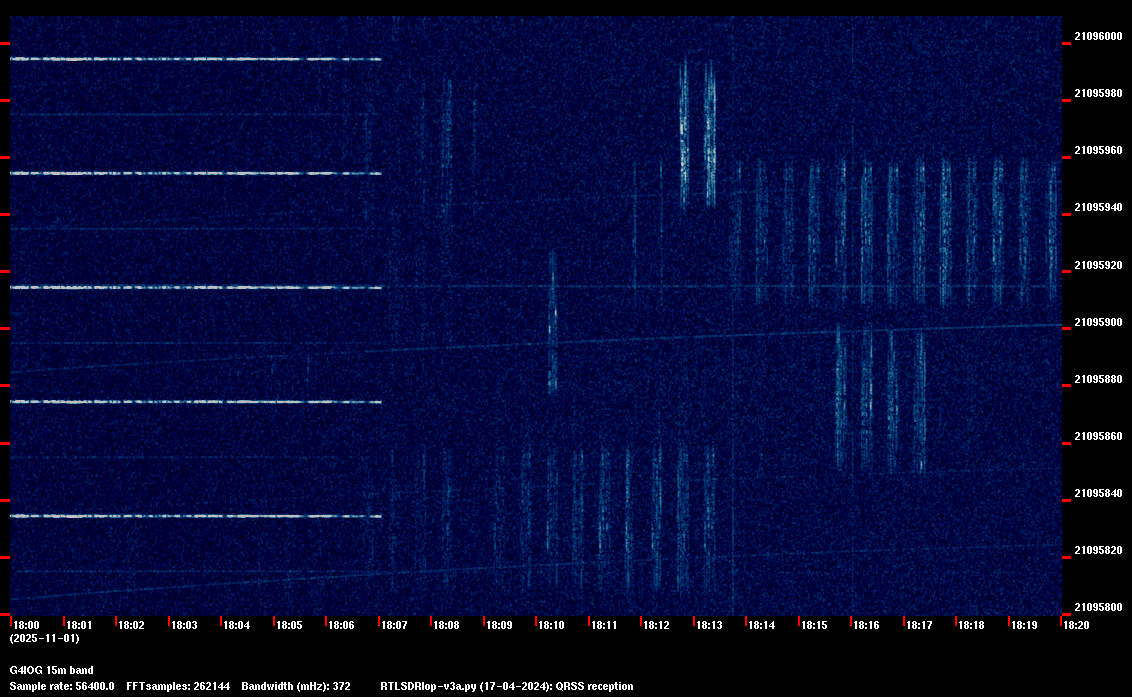The width and height of the screenshot is (1132, 697).
Task: Click the 18:18 time axis label
Action: point(971,625)
